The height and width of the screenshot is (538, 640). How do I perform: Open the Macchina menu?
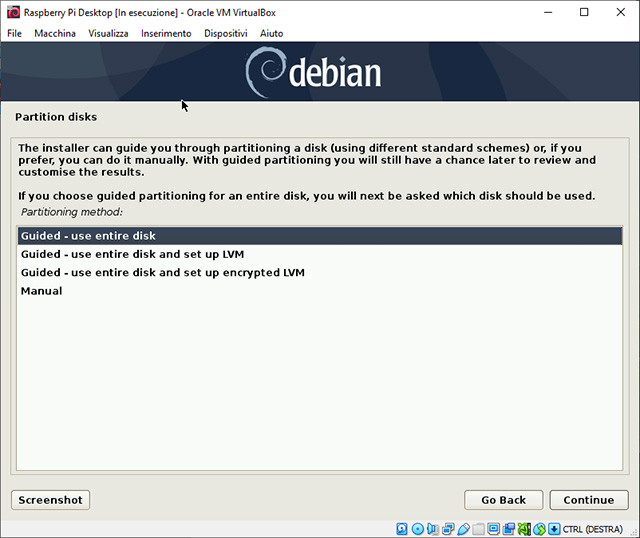pyautogui.click(x=54, y=33)
